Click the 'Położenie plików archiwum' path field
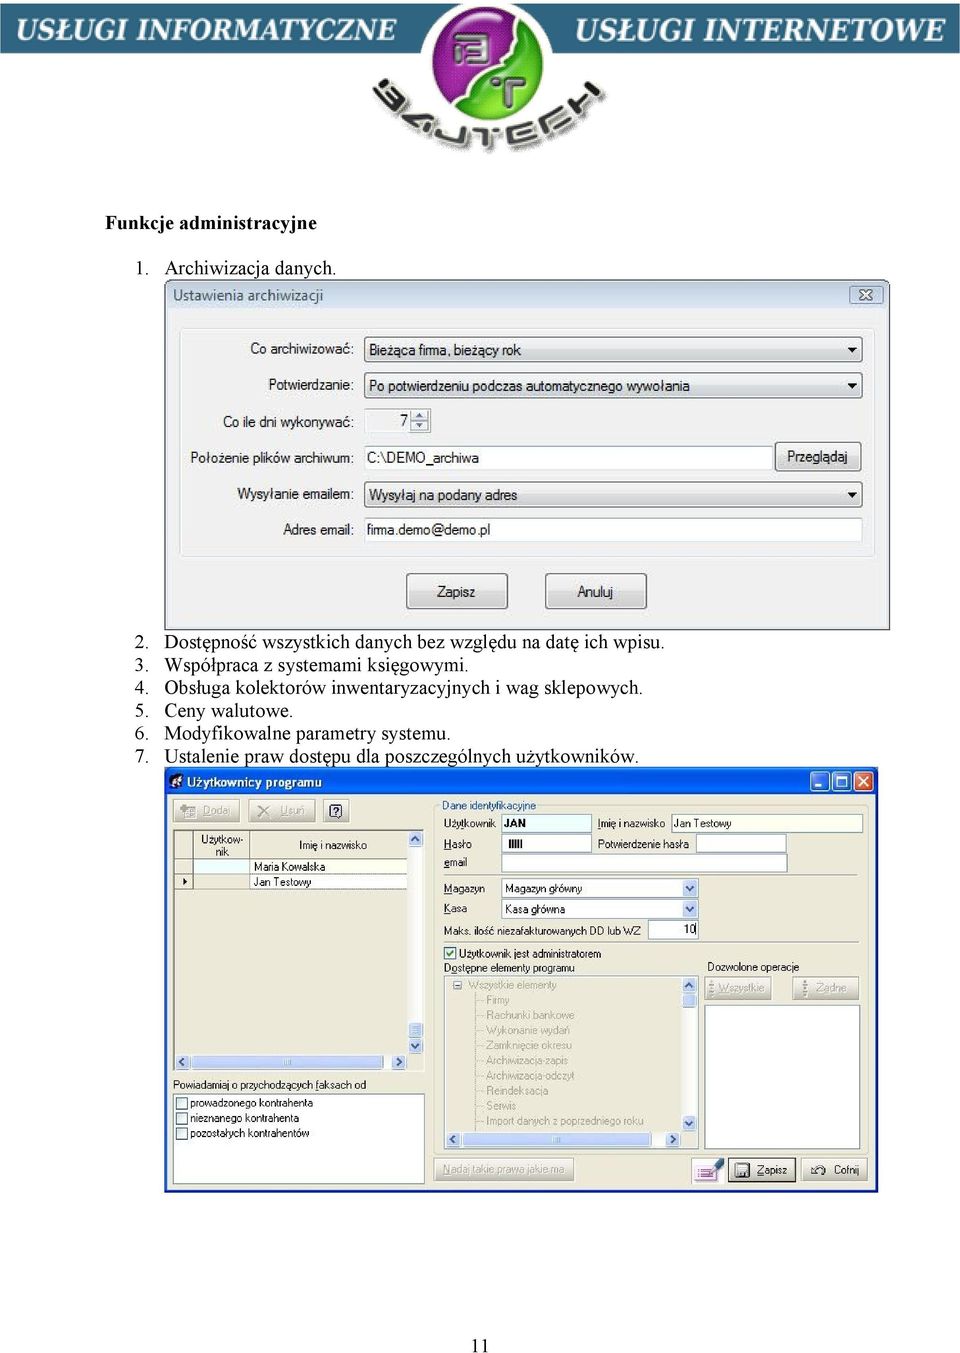 click(568, 457)
